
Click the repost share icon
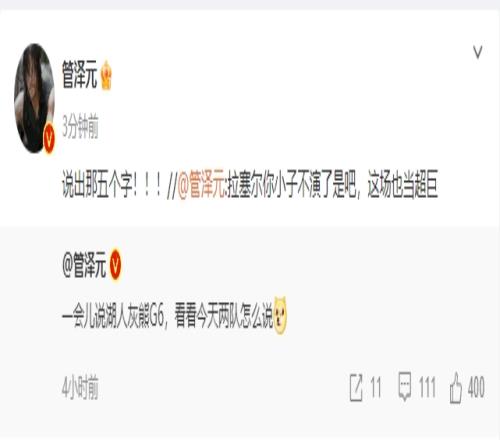(x=356, y=387)
